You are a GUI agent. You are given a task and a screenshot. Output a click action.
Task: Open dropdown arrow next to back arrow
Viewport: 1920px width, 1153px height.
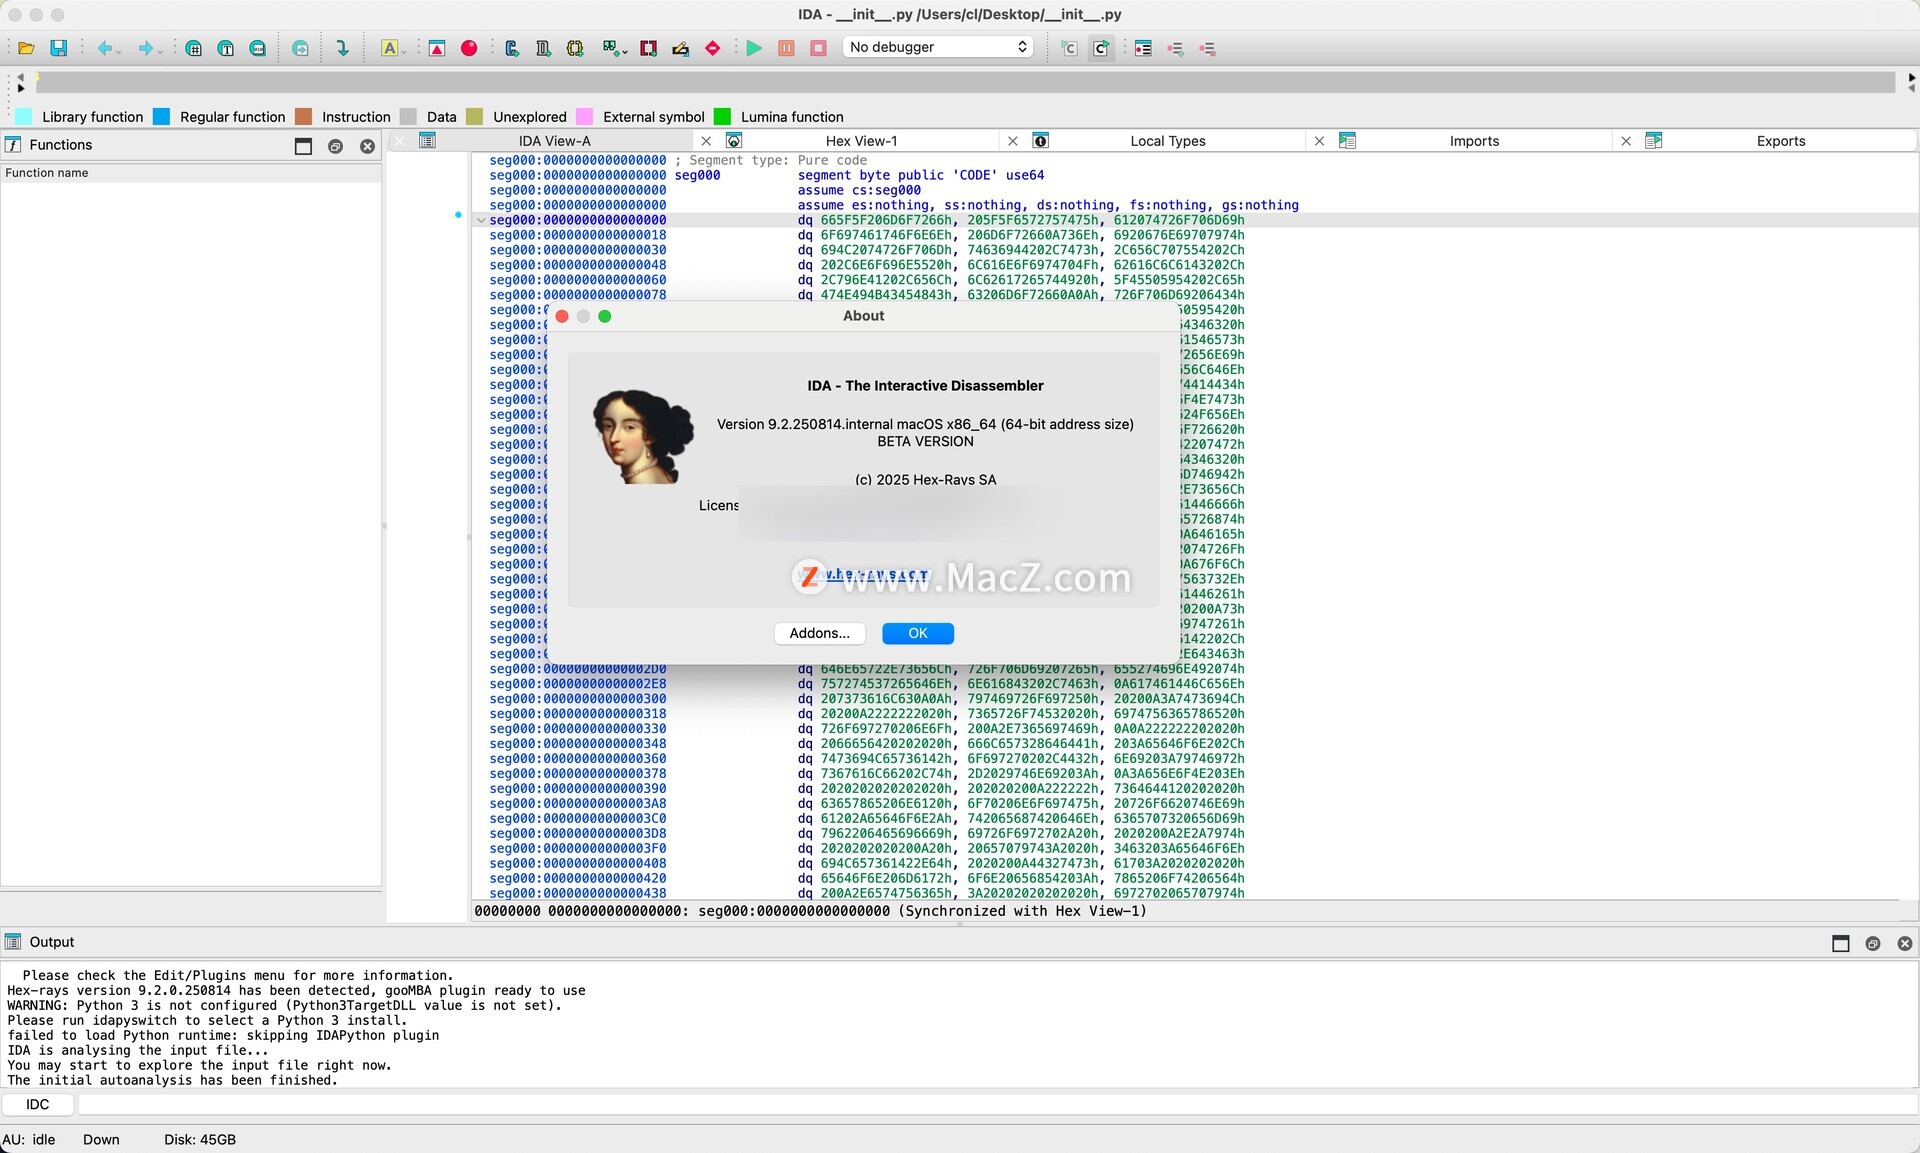(x=119, y=50)
